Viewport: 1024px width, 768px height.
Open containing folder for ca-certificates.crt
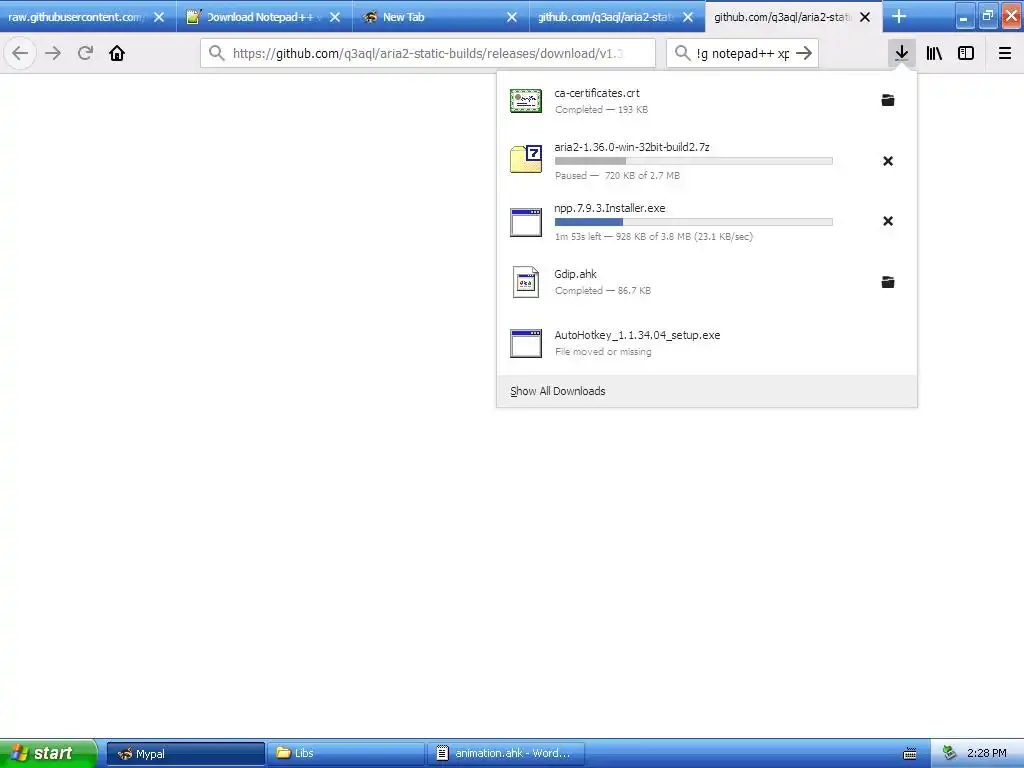pyautogui.click(x=888, y=100)
